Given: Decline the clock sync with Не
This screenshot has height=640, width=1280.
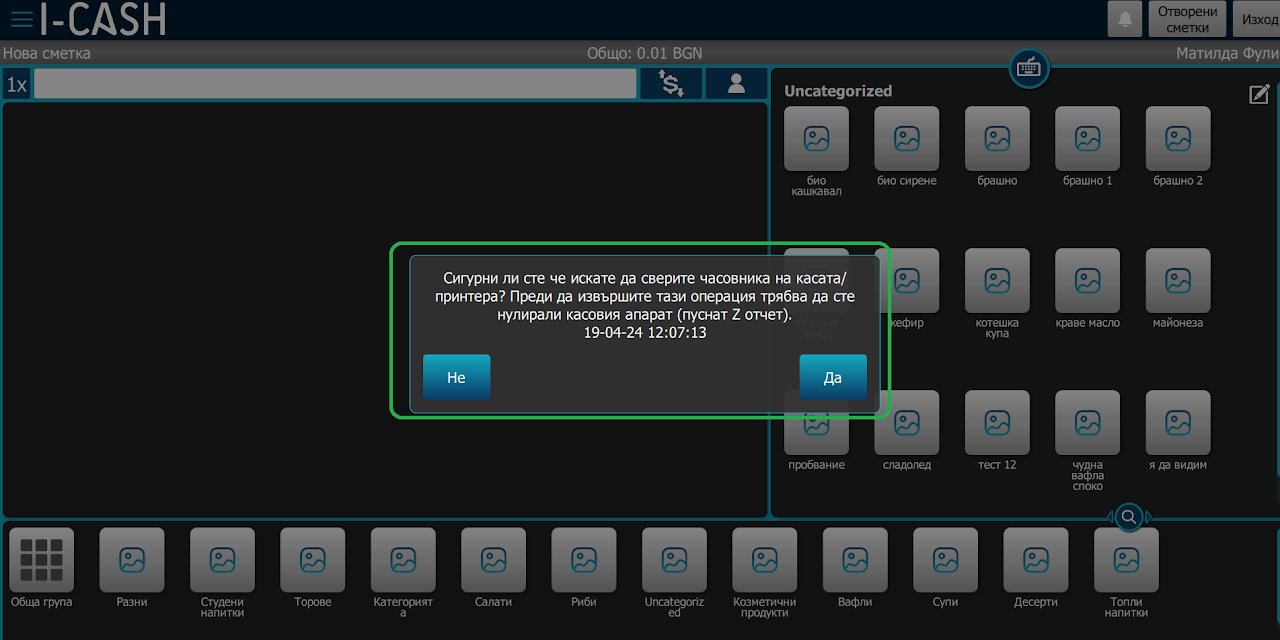Looking at the screenshot, I should (x=457, y=377).
